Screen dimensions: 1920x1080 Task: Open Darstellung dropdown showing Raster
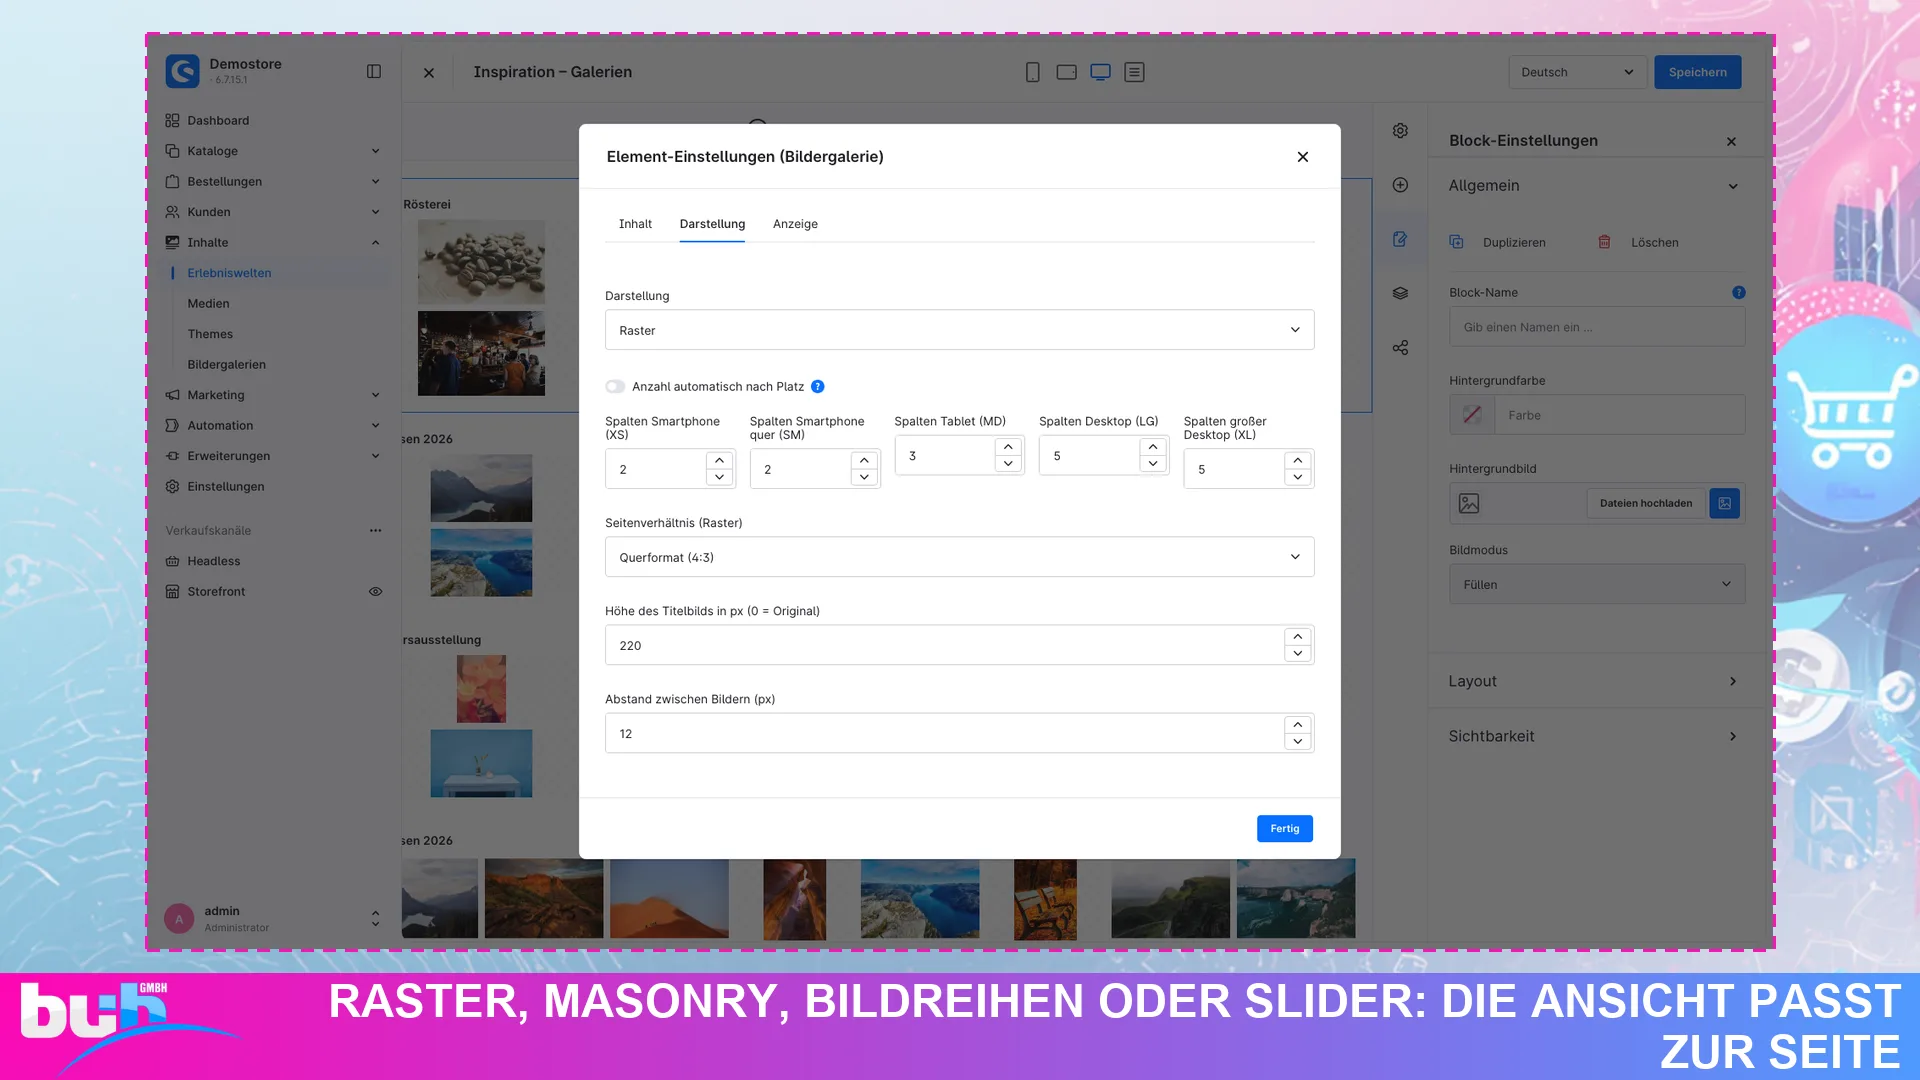(959, 330)
